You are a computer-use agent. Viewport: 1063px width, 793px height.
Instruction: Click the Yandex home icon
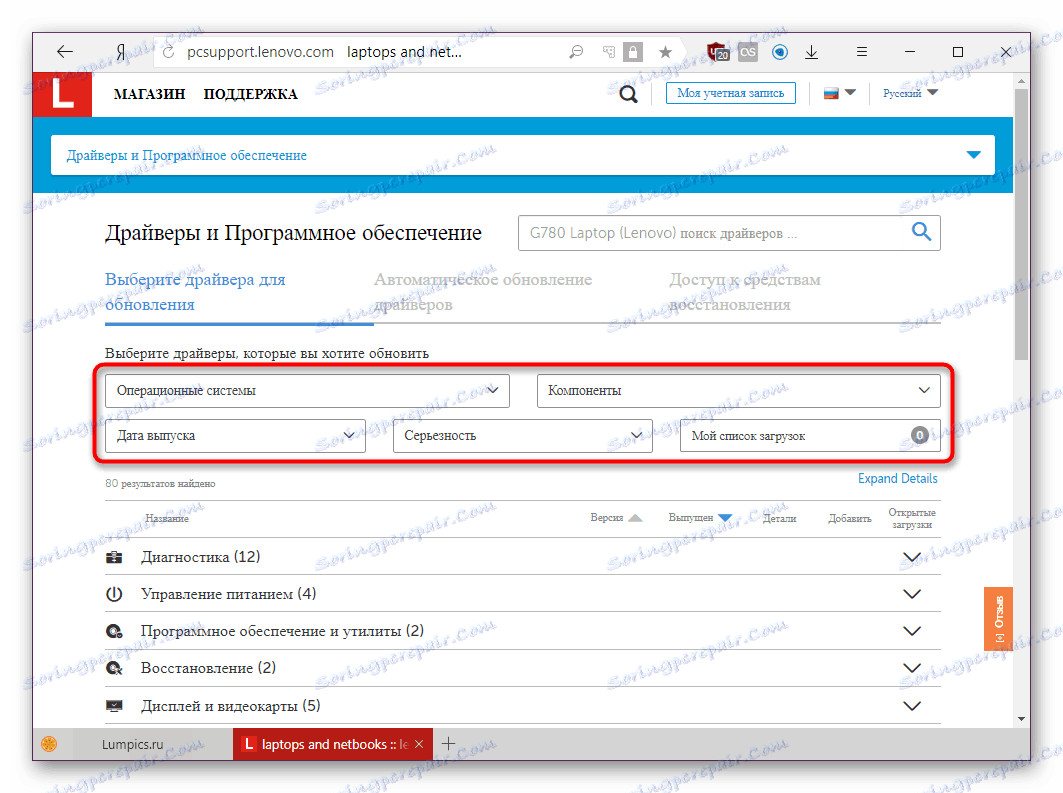(x=121, y=52)
